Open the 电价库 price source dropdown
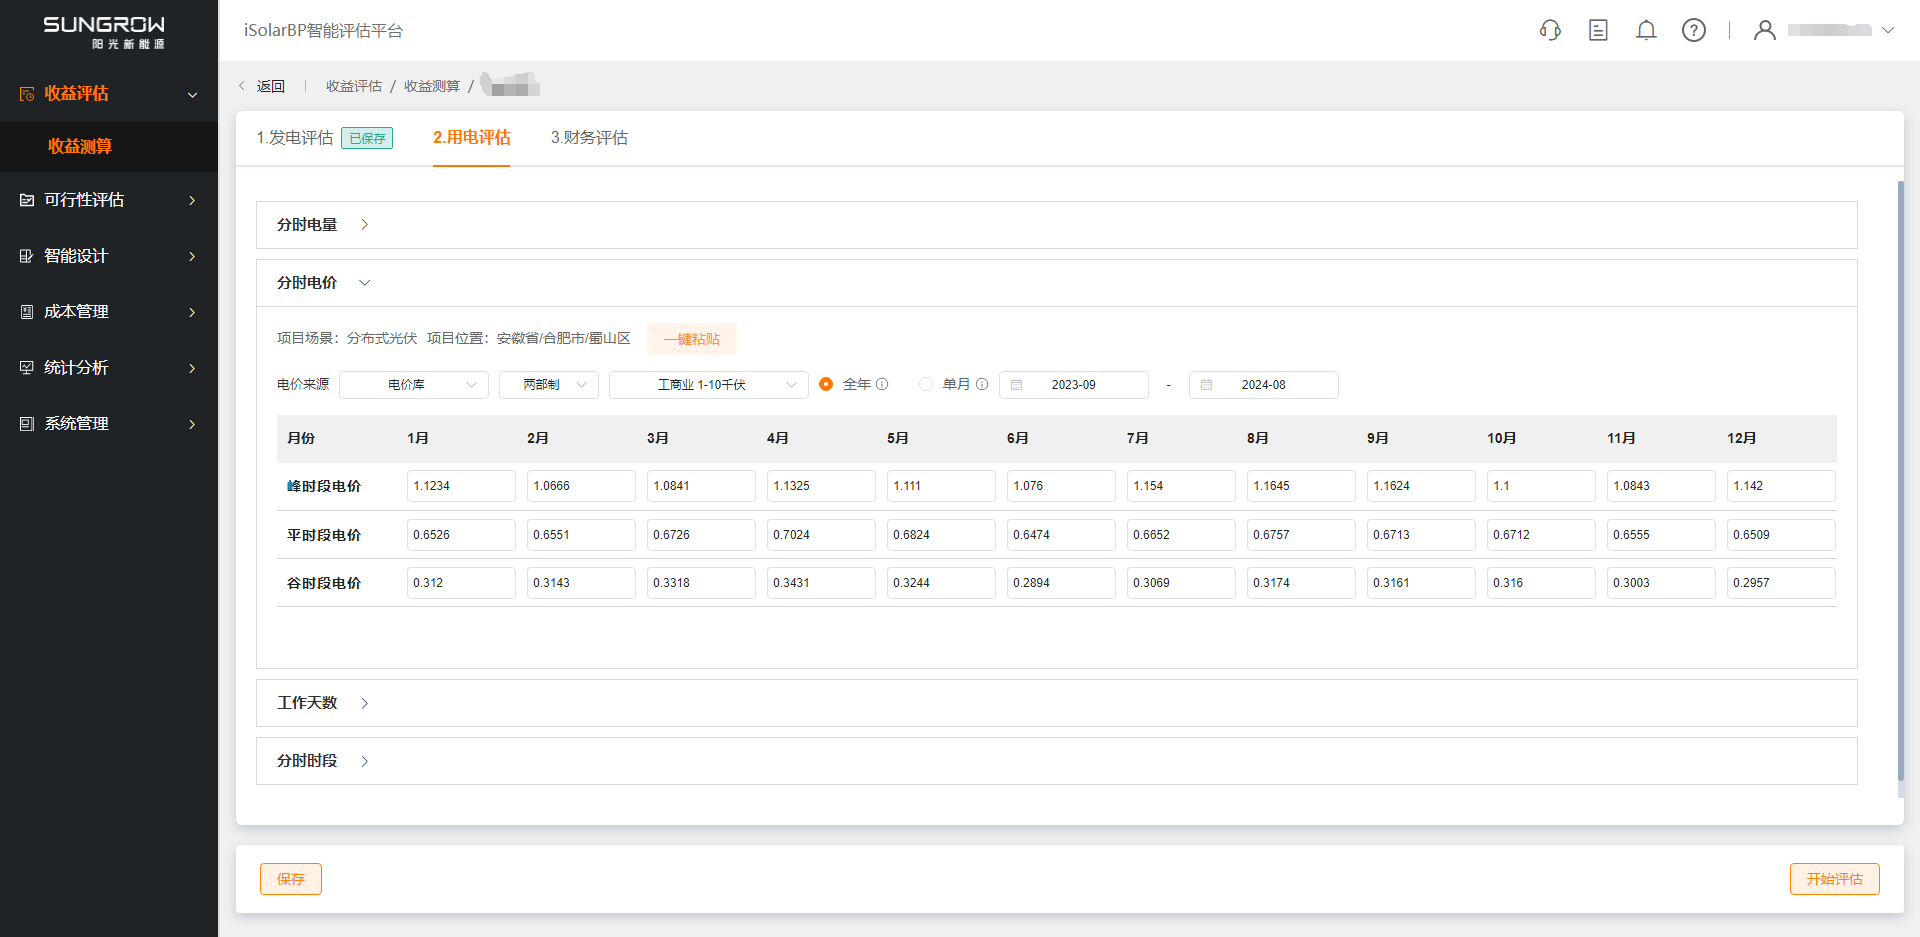This screenshot has width=1920, height=937. click(x=413, y=385)
